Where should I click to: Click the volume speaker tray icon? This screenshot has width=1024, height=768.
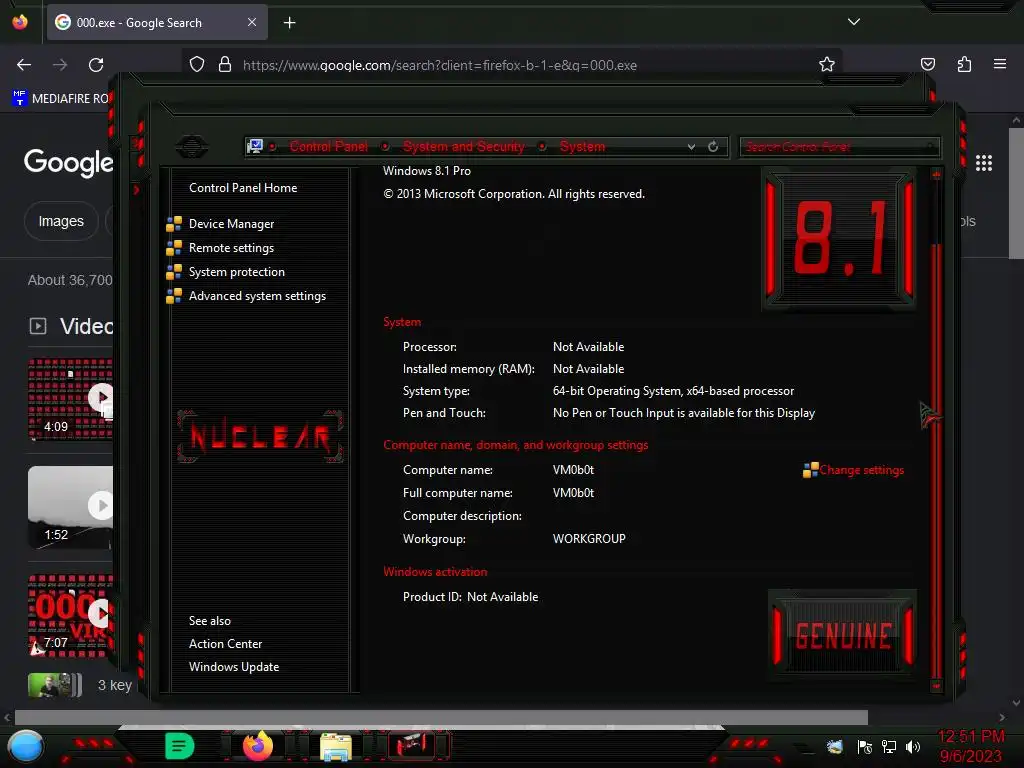913,746
